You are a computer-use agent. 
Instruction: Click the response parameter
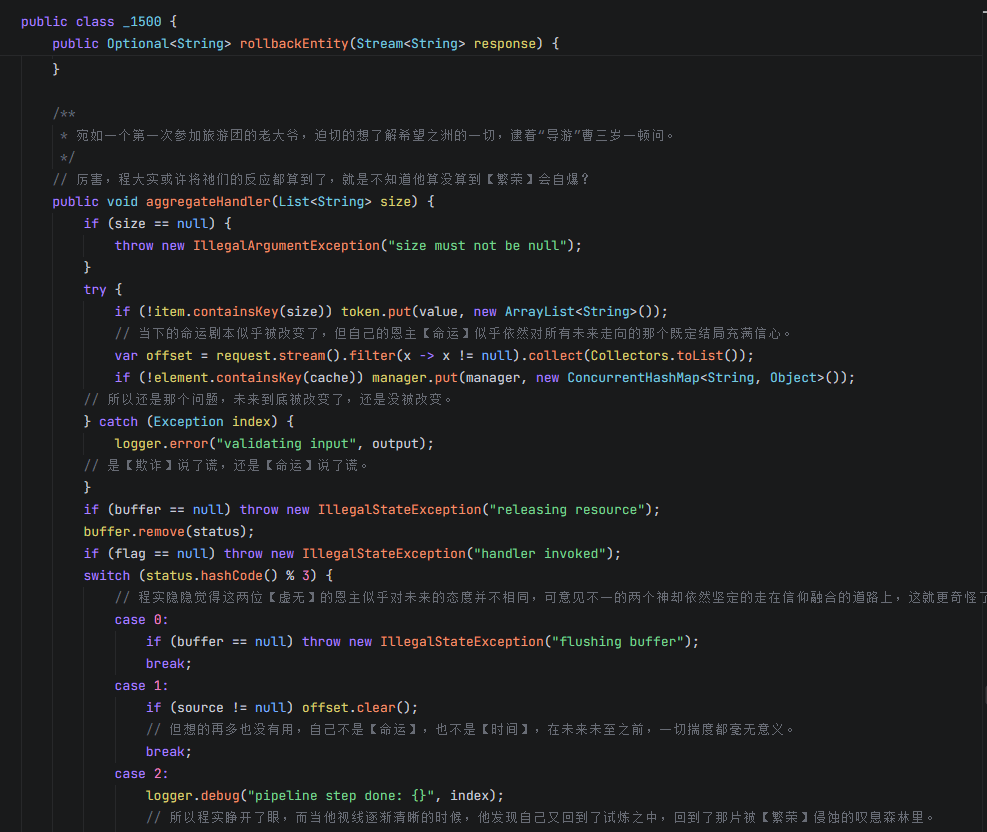pos(504,43)
